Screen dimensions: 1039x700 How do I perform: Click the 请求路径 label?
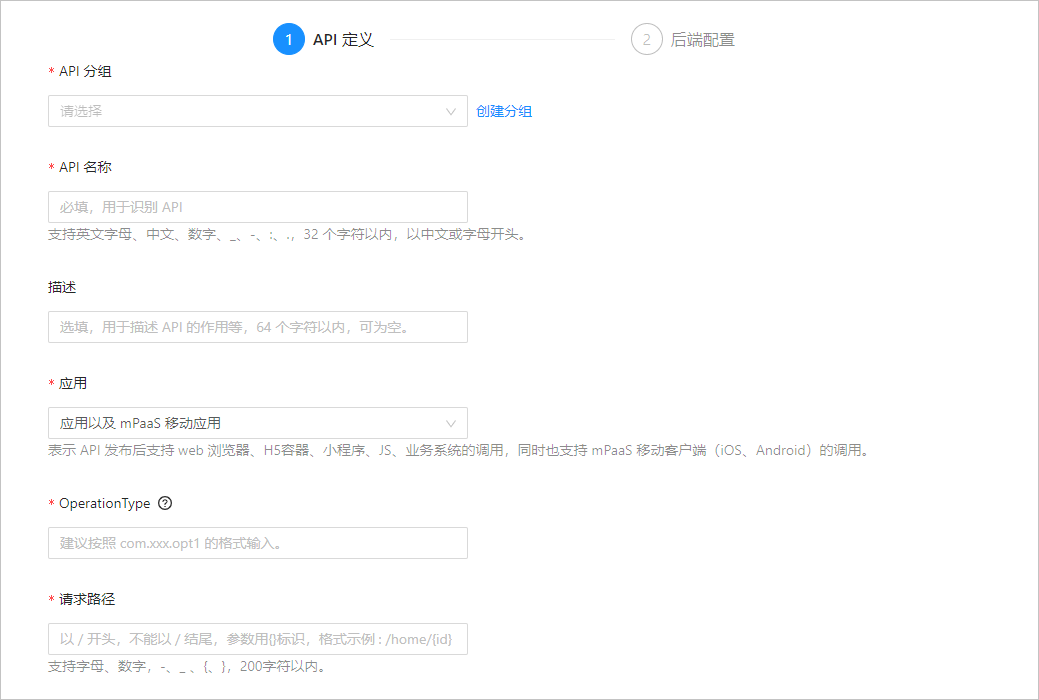[87, 599]
